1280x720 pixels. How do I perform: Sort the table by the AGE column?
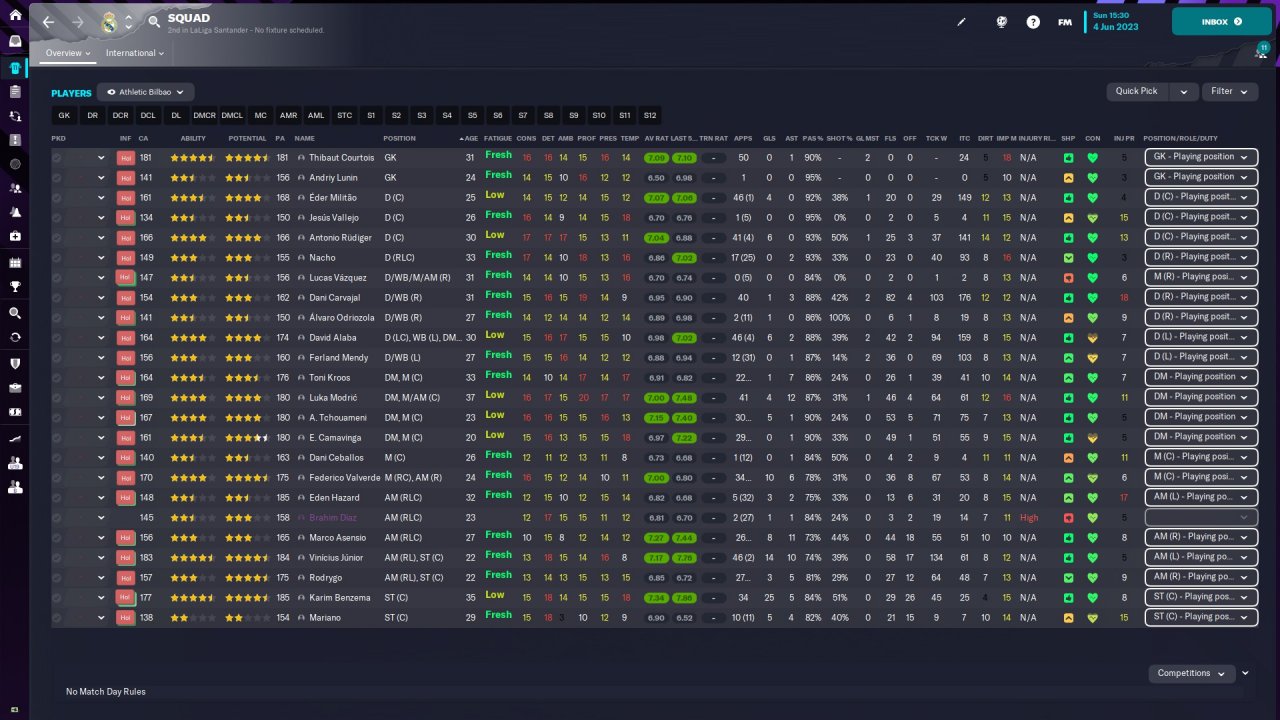[x=469, y=138]
